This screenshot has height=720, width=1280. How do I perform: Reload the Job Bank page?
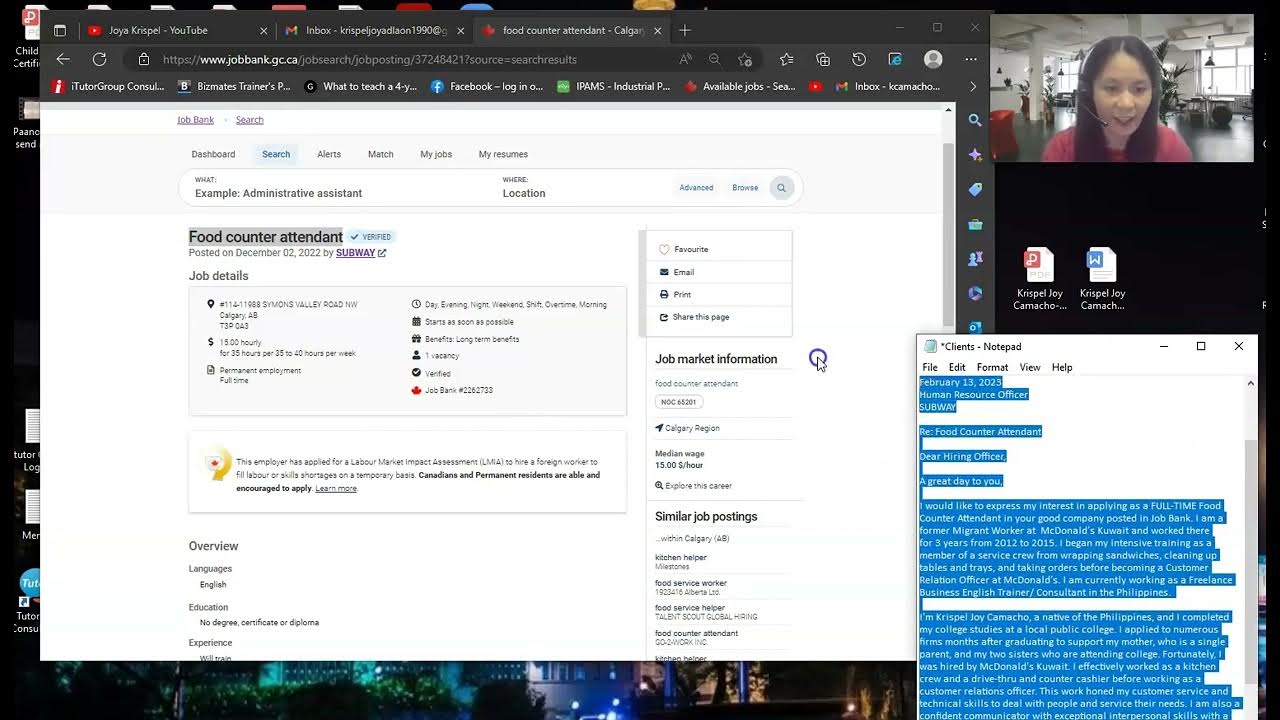pyautogui.click(x=99, y=59)
